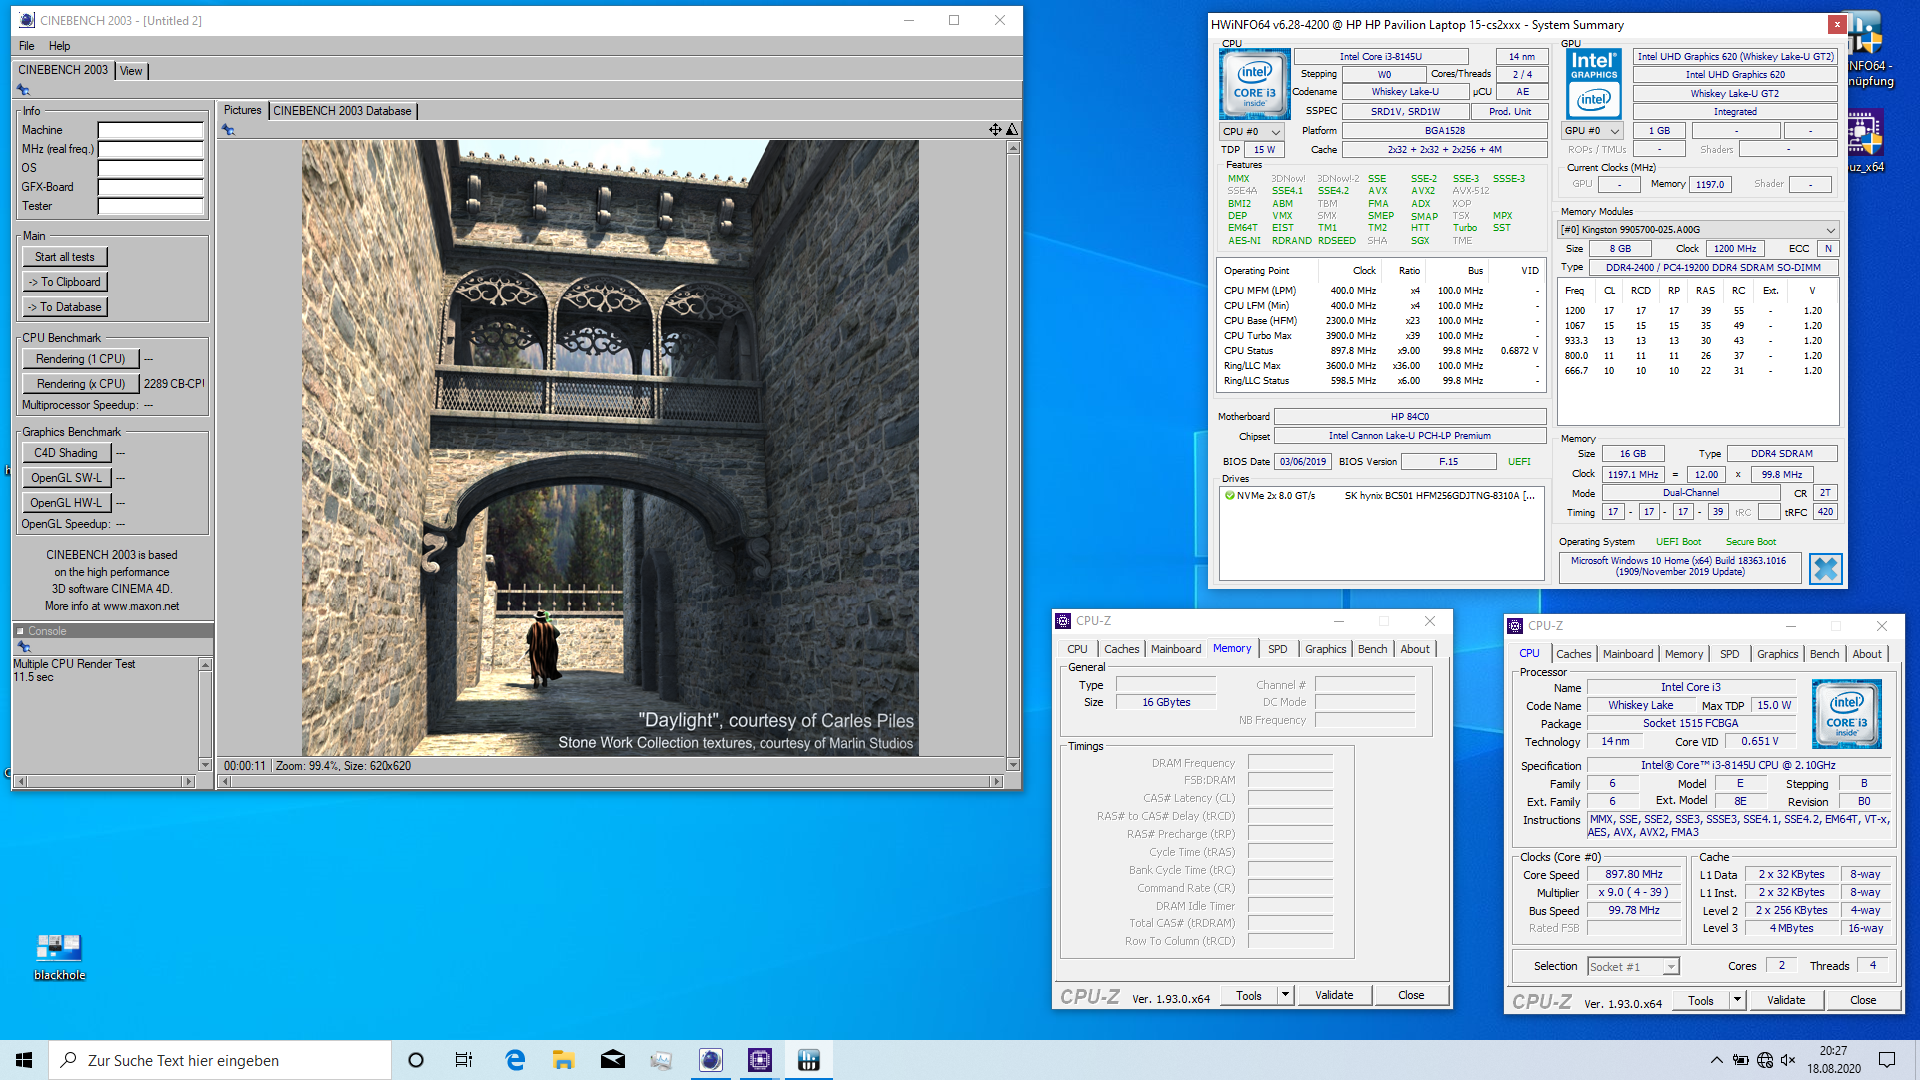Image resolution: width=1920 pixels, height=1080 pixels.
Task: Expand Tools dropdown arrow in right CPU-Z window
Action: tap(1738, 1000)
